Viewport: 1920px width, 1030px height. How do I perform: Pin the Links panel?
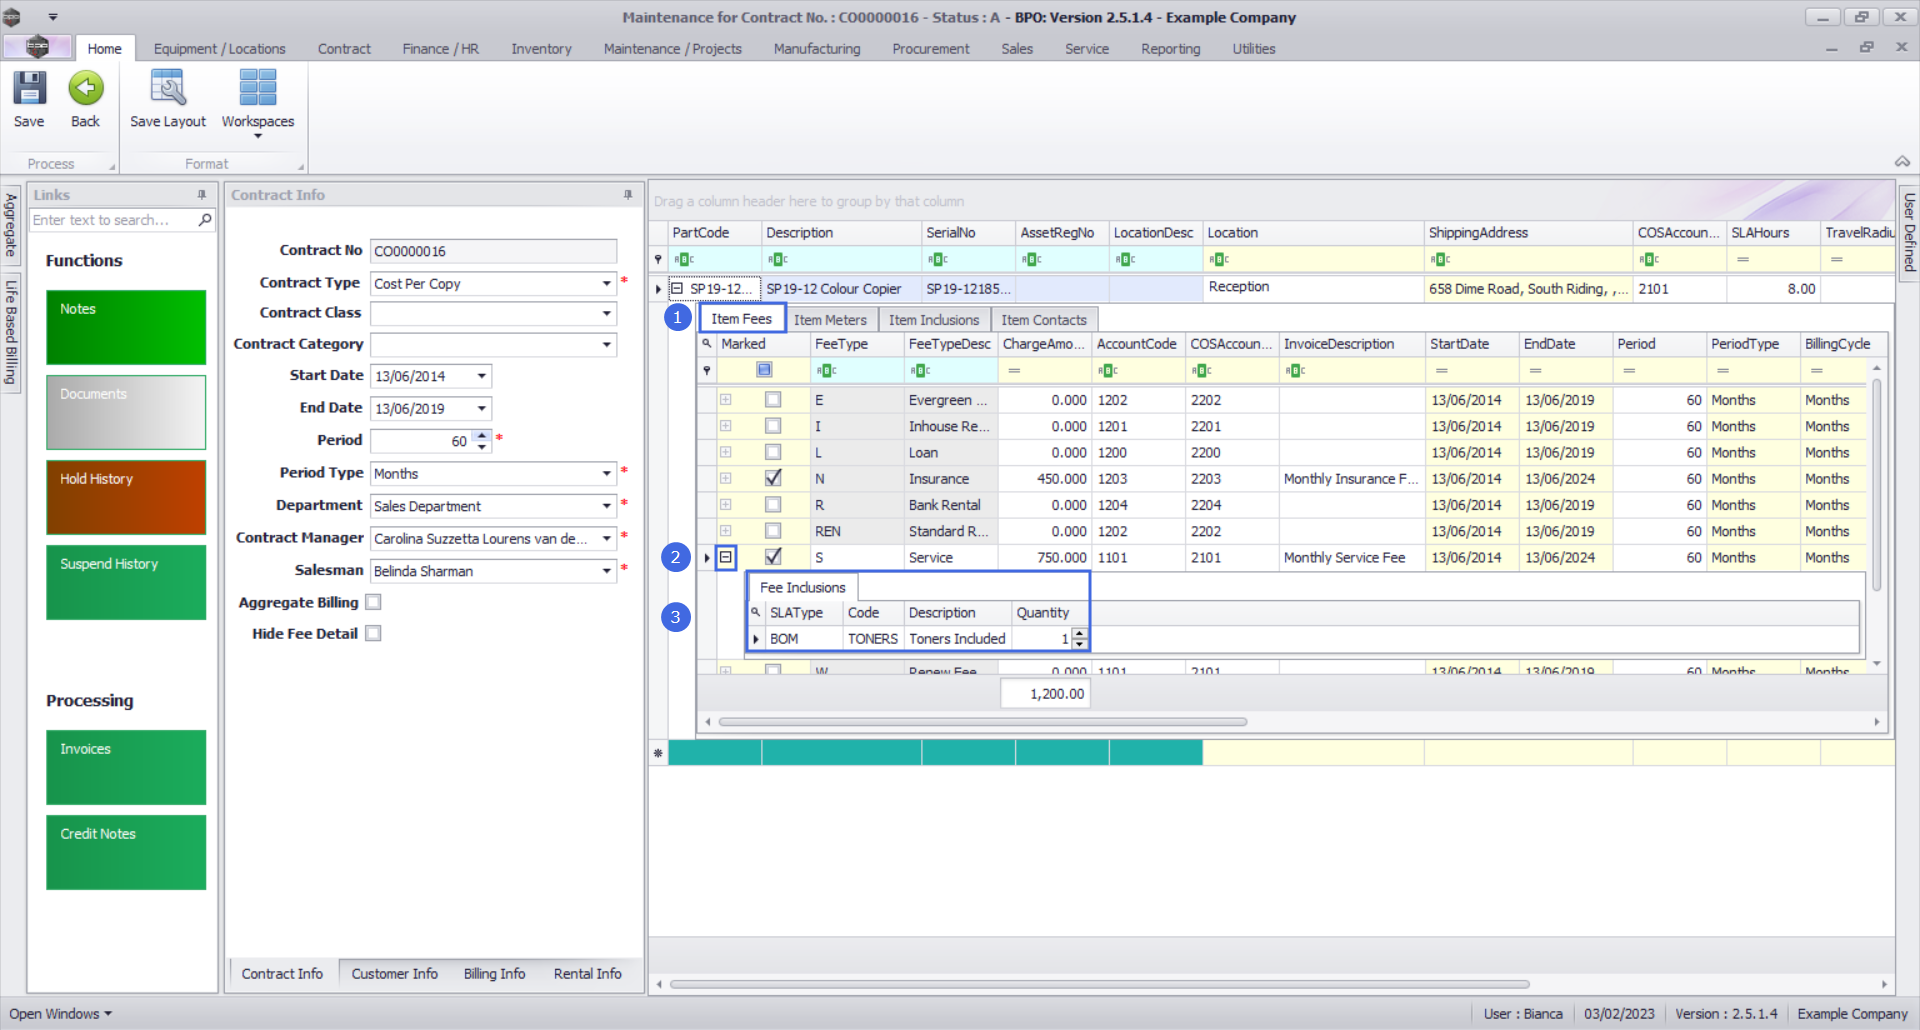[x=202, y=195]
